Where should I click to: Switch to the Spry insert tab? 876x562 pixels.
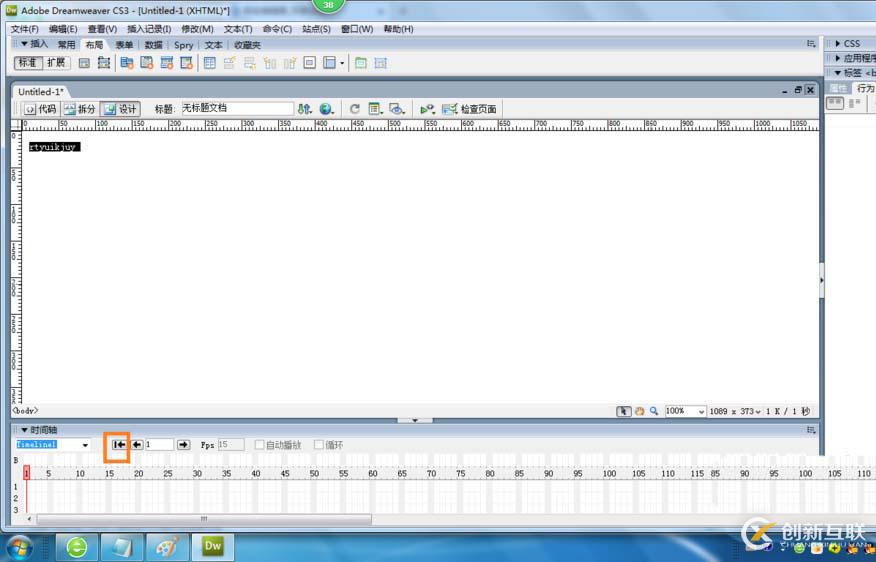coord(183,45)
